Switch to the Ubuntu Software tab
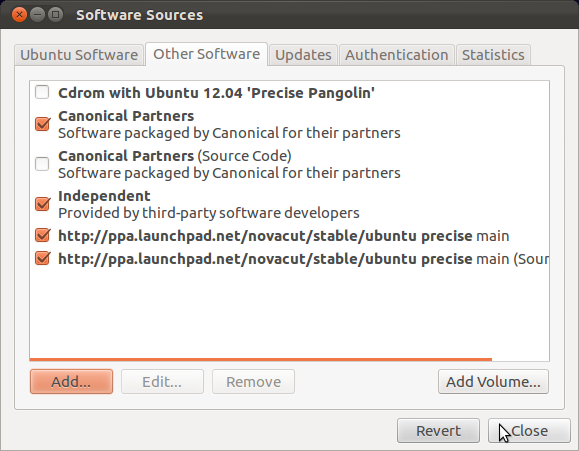 [x=79, y=55]
